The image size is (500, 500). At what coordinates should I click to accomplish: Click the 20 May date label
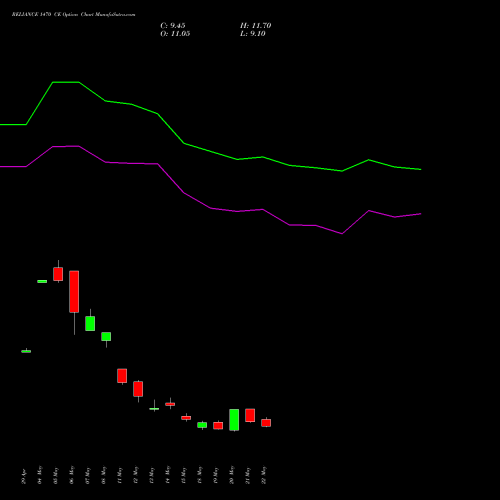(232, 475)
